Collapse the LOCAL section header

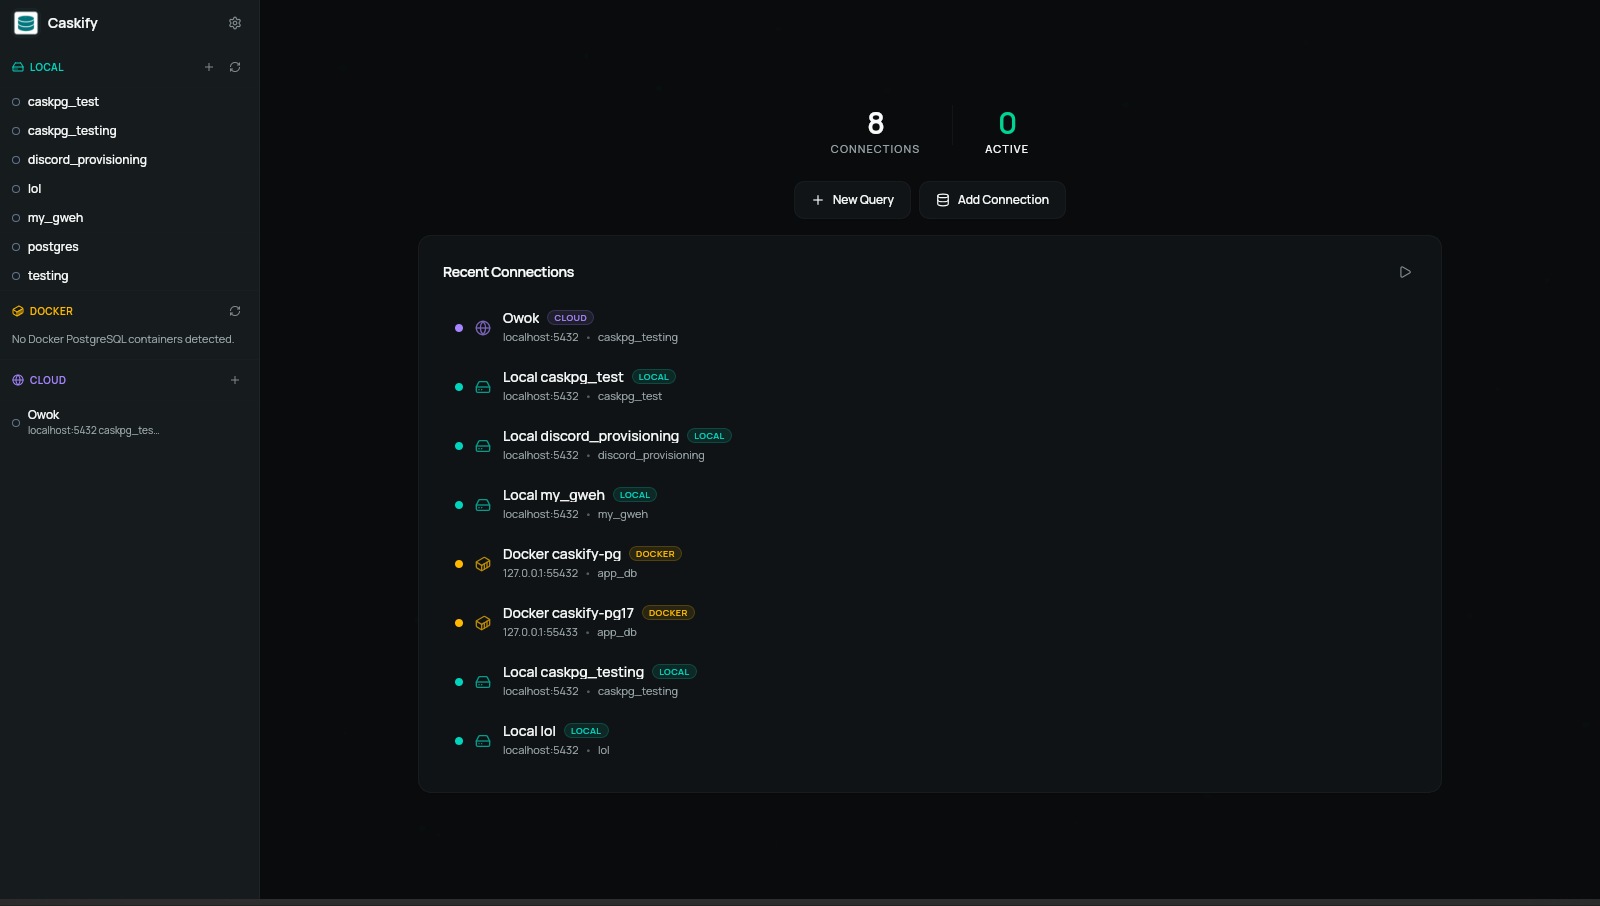38,67
